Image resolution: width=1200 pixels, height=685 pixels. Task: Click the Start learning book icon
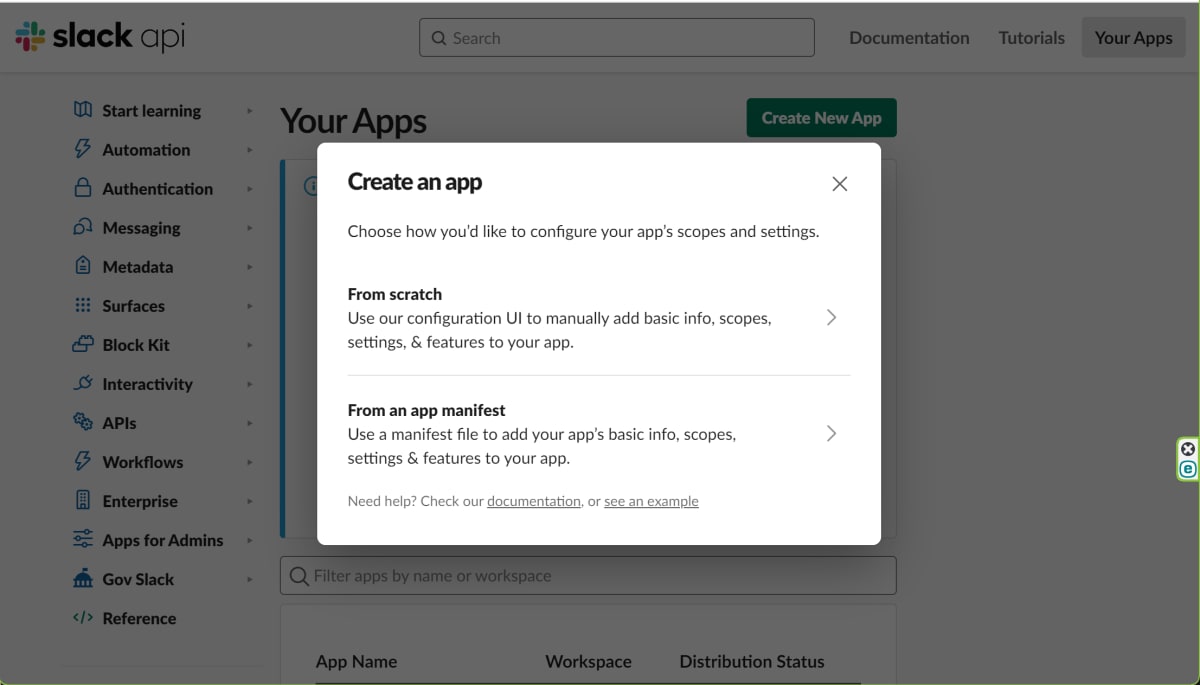point(83,110)
